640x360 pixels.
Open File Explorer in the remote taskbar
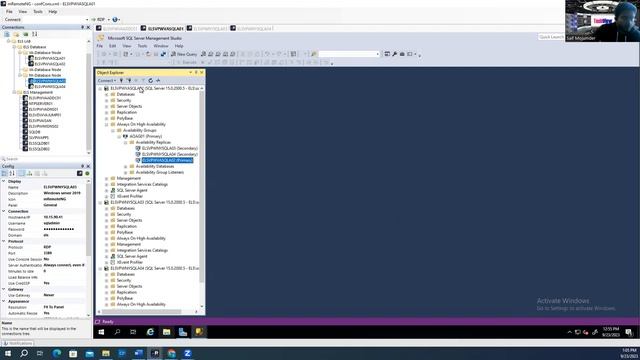point(166,332)
